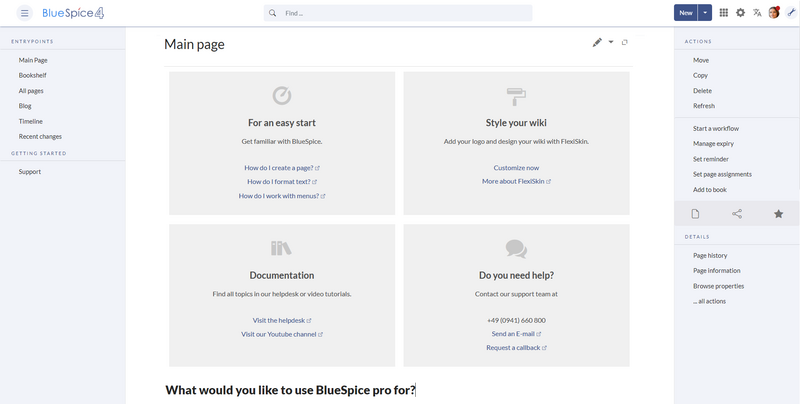Open Browse properties under Details
This screenshot has width=800, height=404.
click(x=718, y=286)
